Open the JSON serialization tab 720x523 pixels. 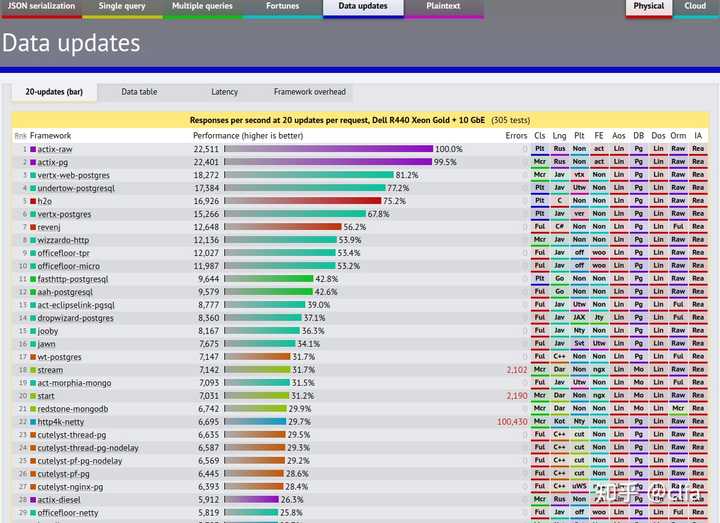[x=41, y=8]
